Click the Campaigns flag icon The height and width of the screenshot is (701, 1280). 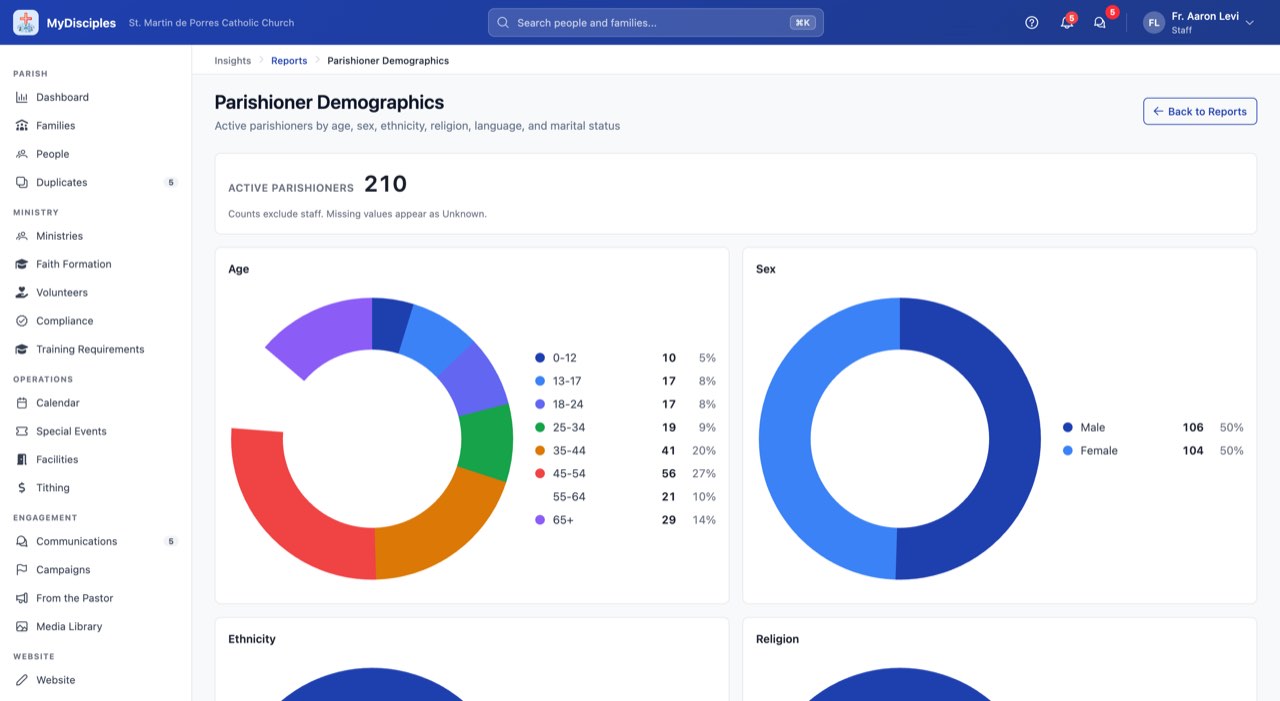[22, 569]
